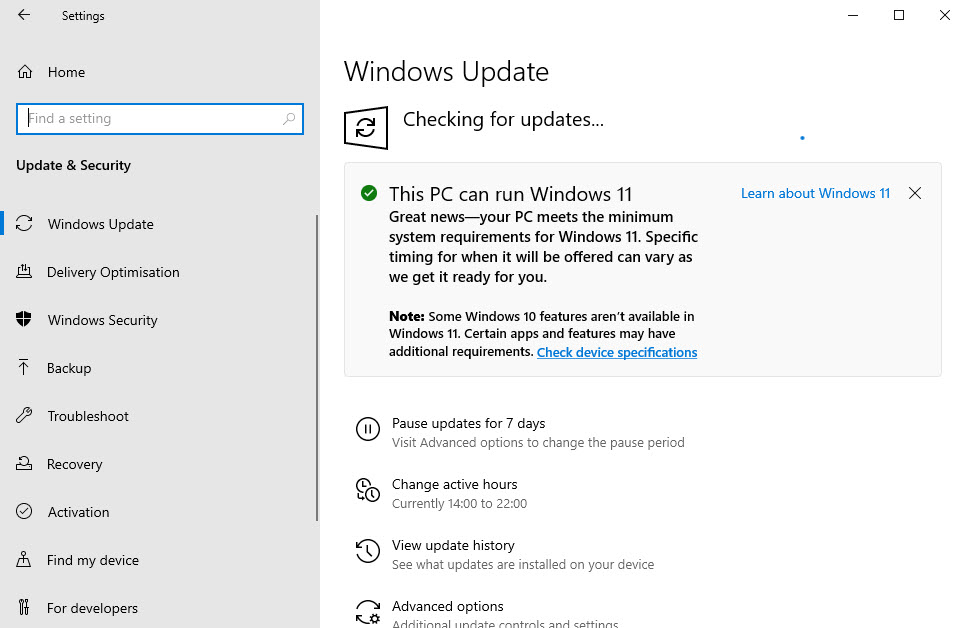Go back using the Settings back arrow
Image resolution: width=966 pixels, height=628 pixels.
(x=24, y=15)
